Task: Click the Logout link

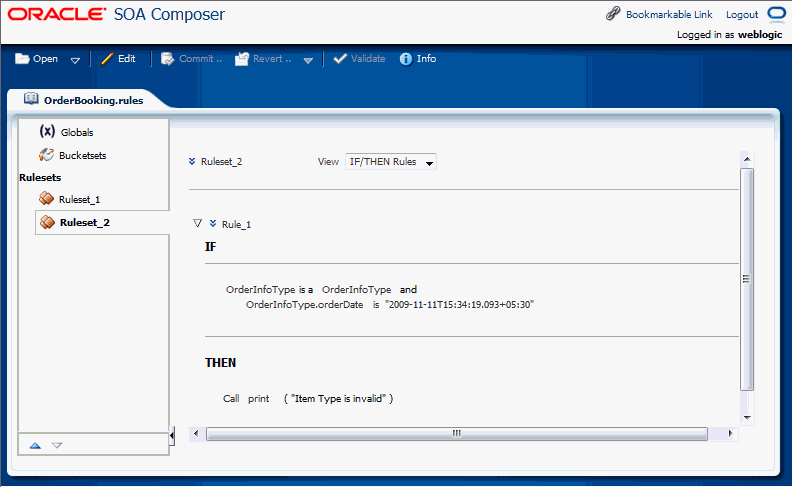Action: coord(742,15)
